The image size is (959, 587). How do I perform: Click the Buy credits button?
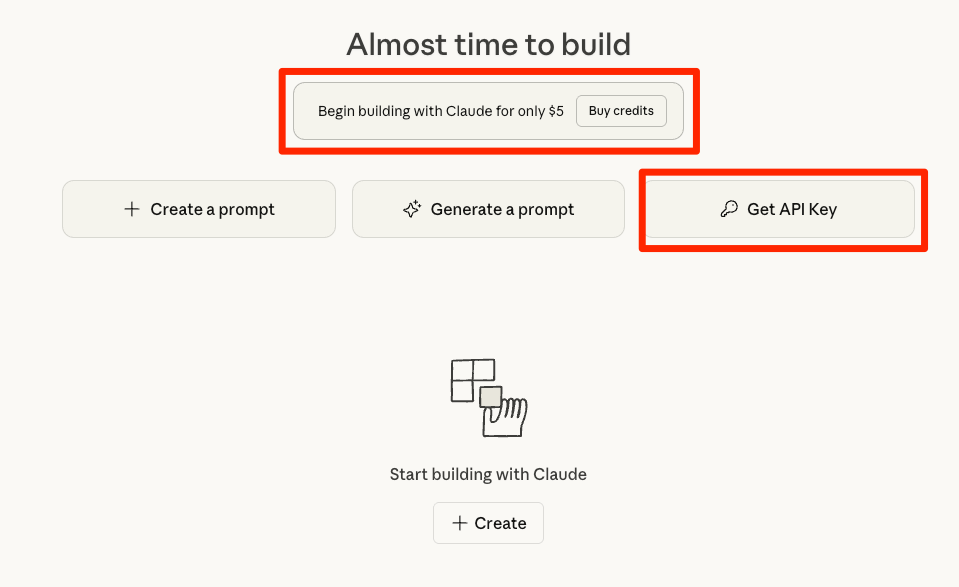pyautogui.click(x=621, y=111)
